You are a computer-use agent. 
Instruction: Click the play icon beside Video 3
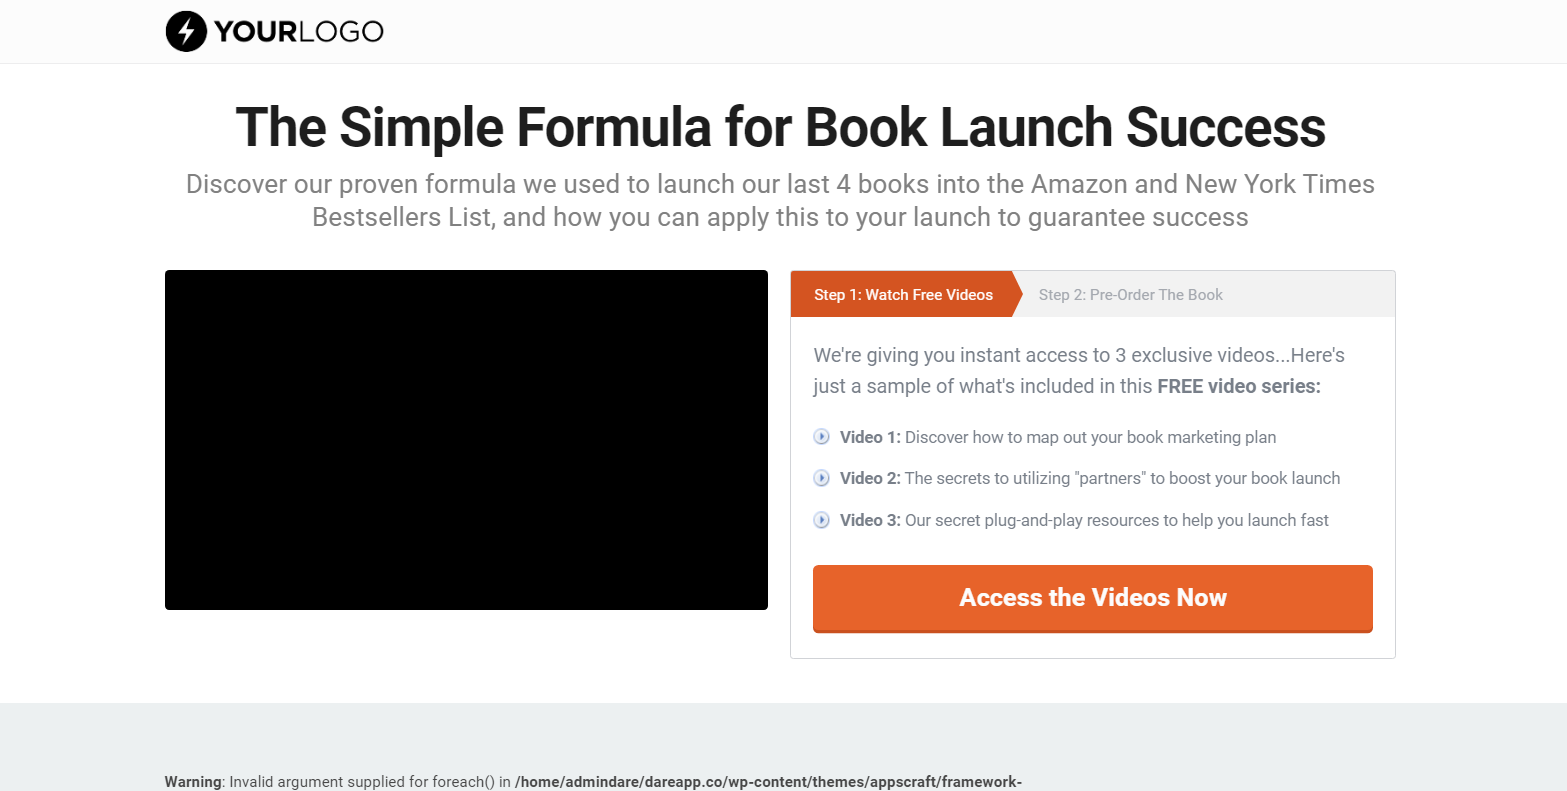click(822, 520)
